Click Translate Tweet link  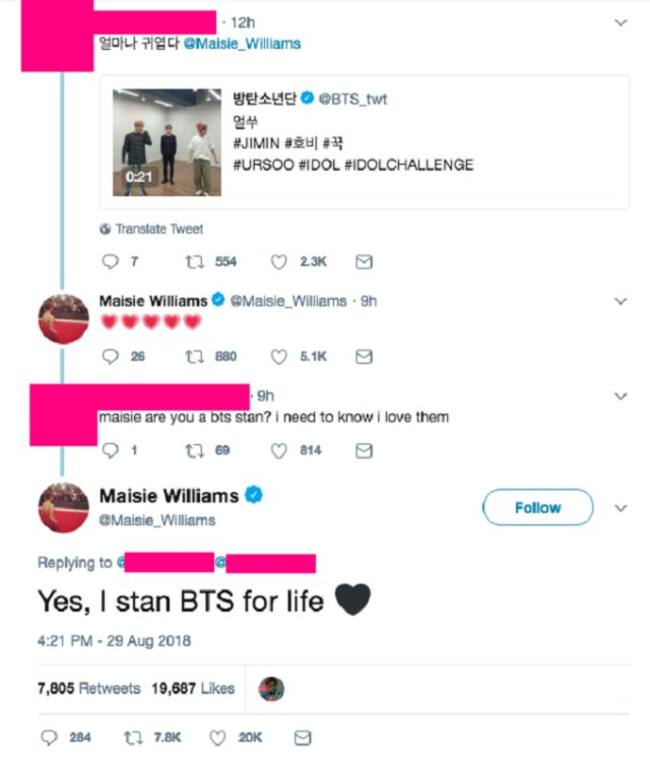[x=152, y=229]
